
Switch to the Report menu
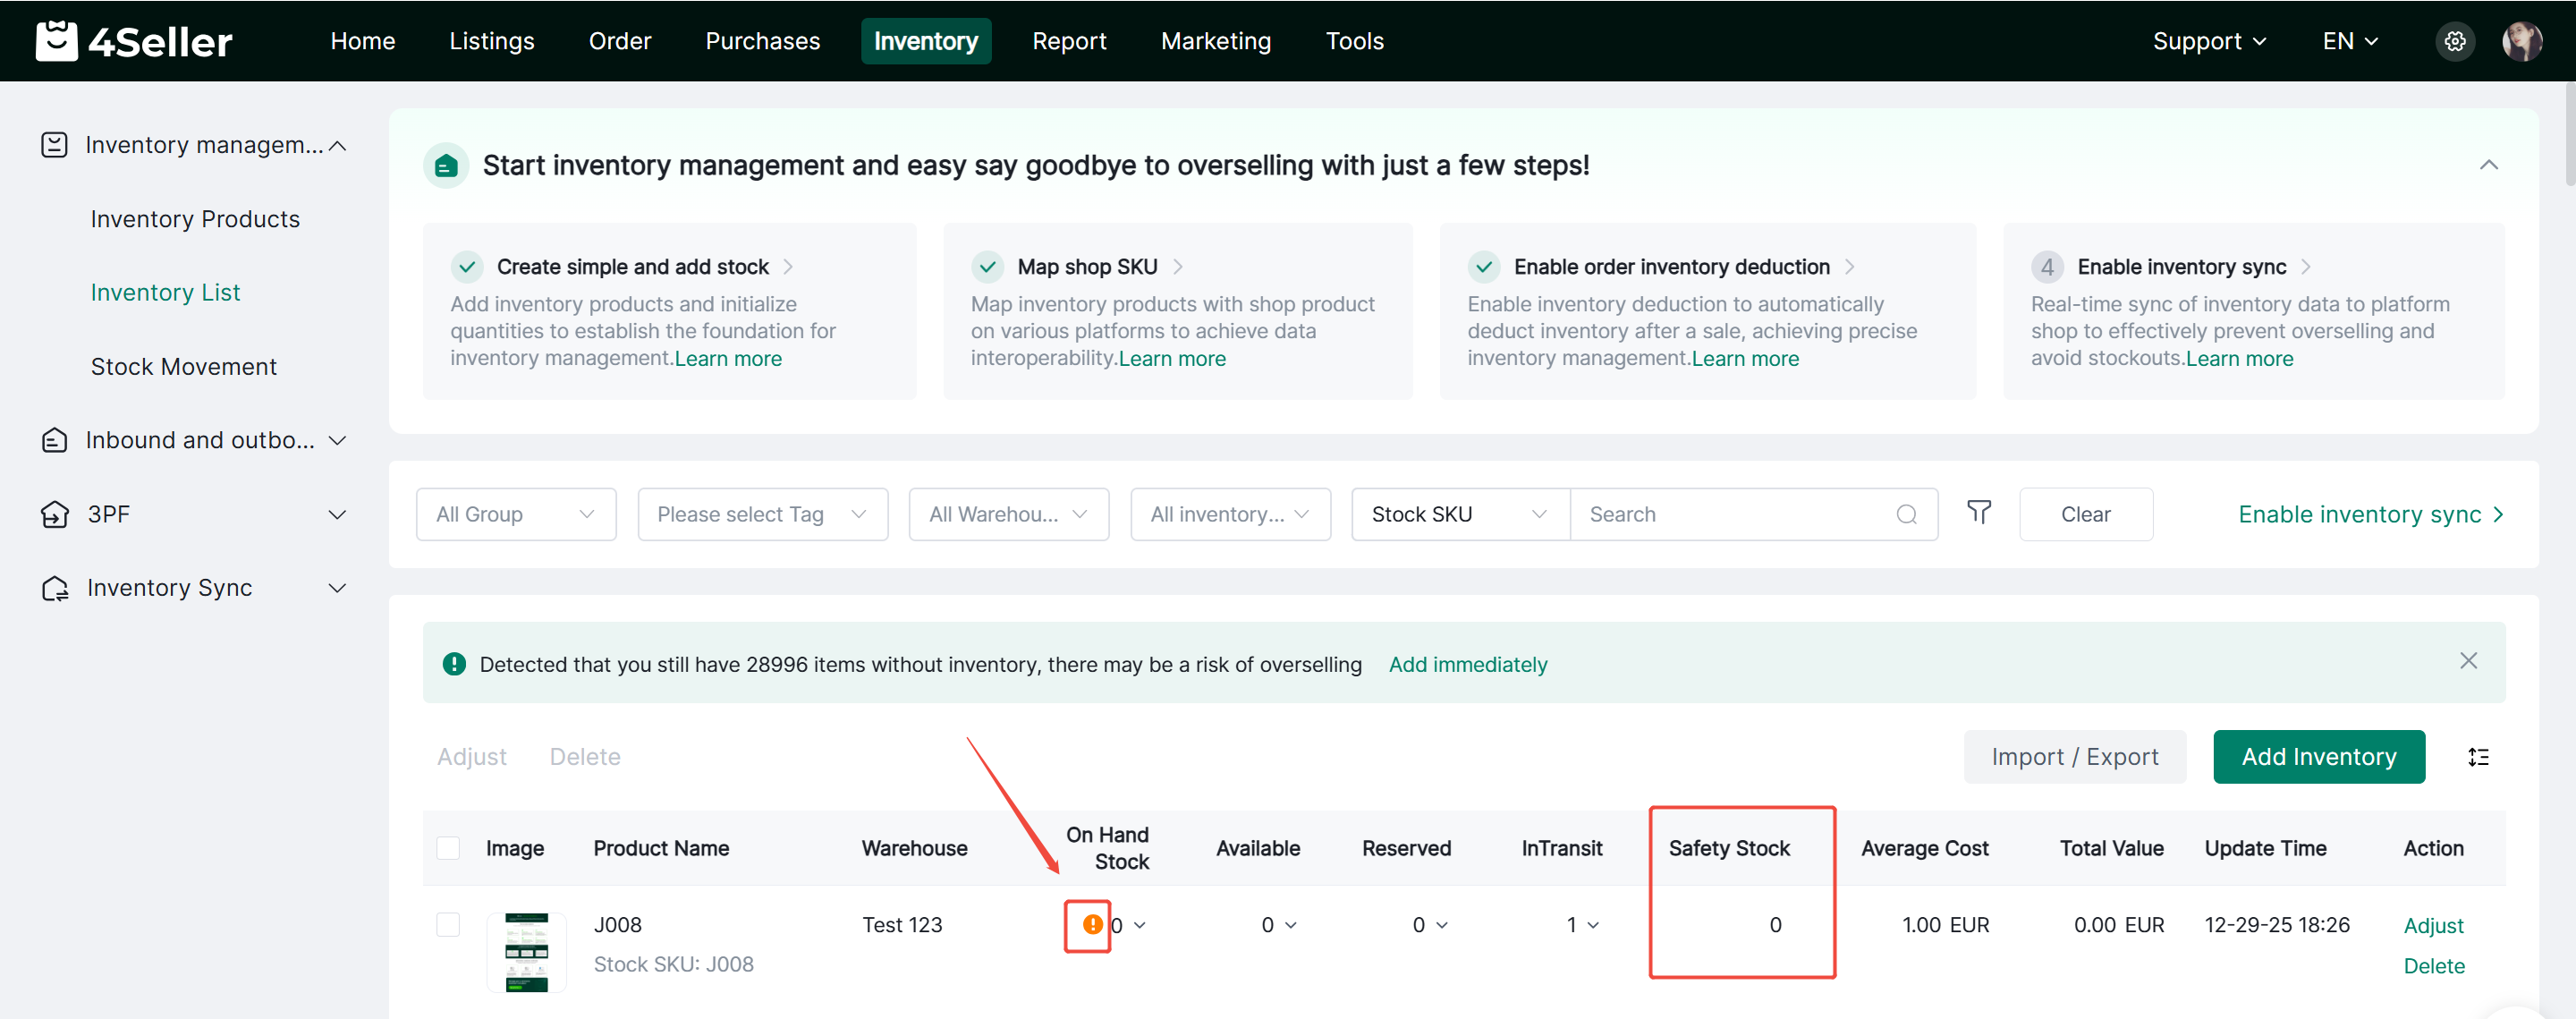pyautogui.click(x=1069, y=41)
